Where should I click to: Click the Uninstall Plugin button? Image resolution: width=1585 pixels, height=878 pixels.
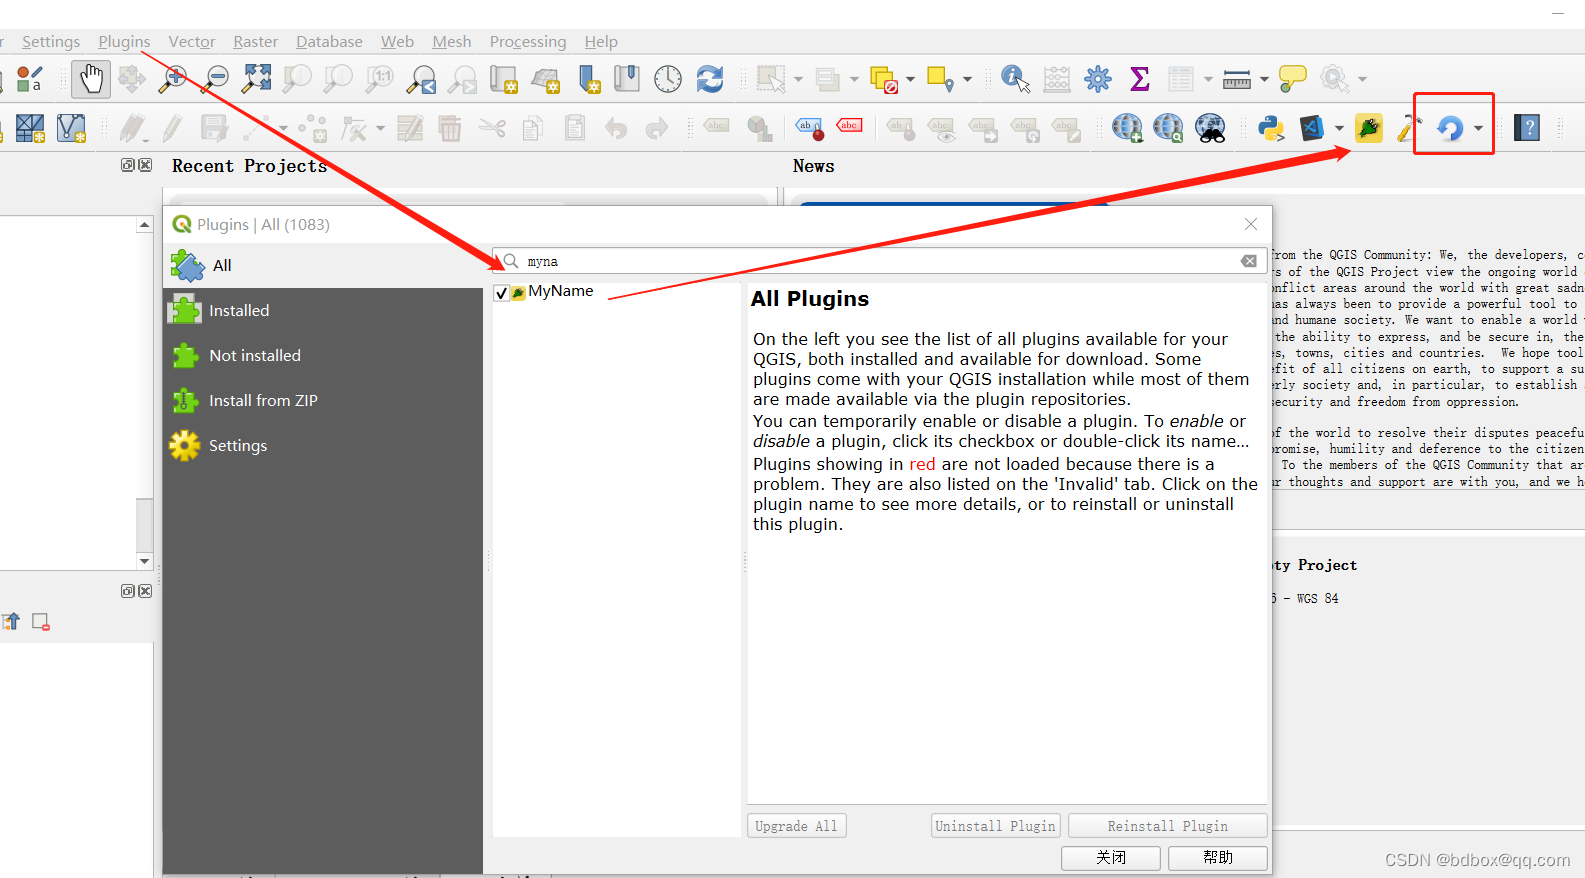995,826
